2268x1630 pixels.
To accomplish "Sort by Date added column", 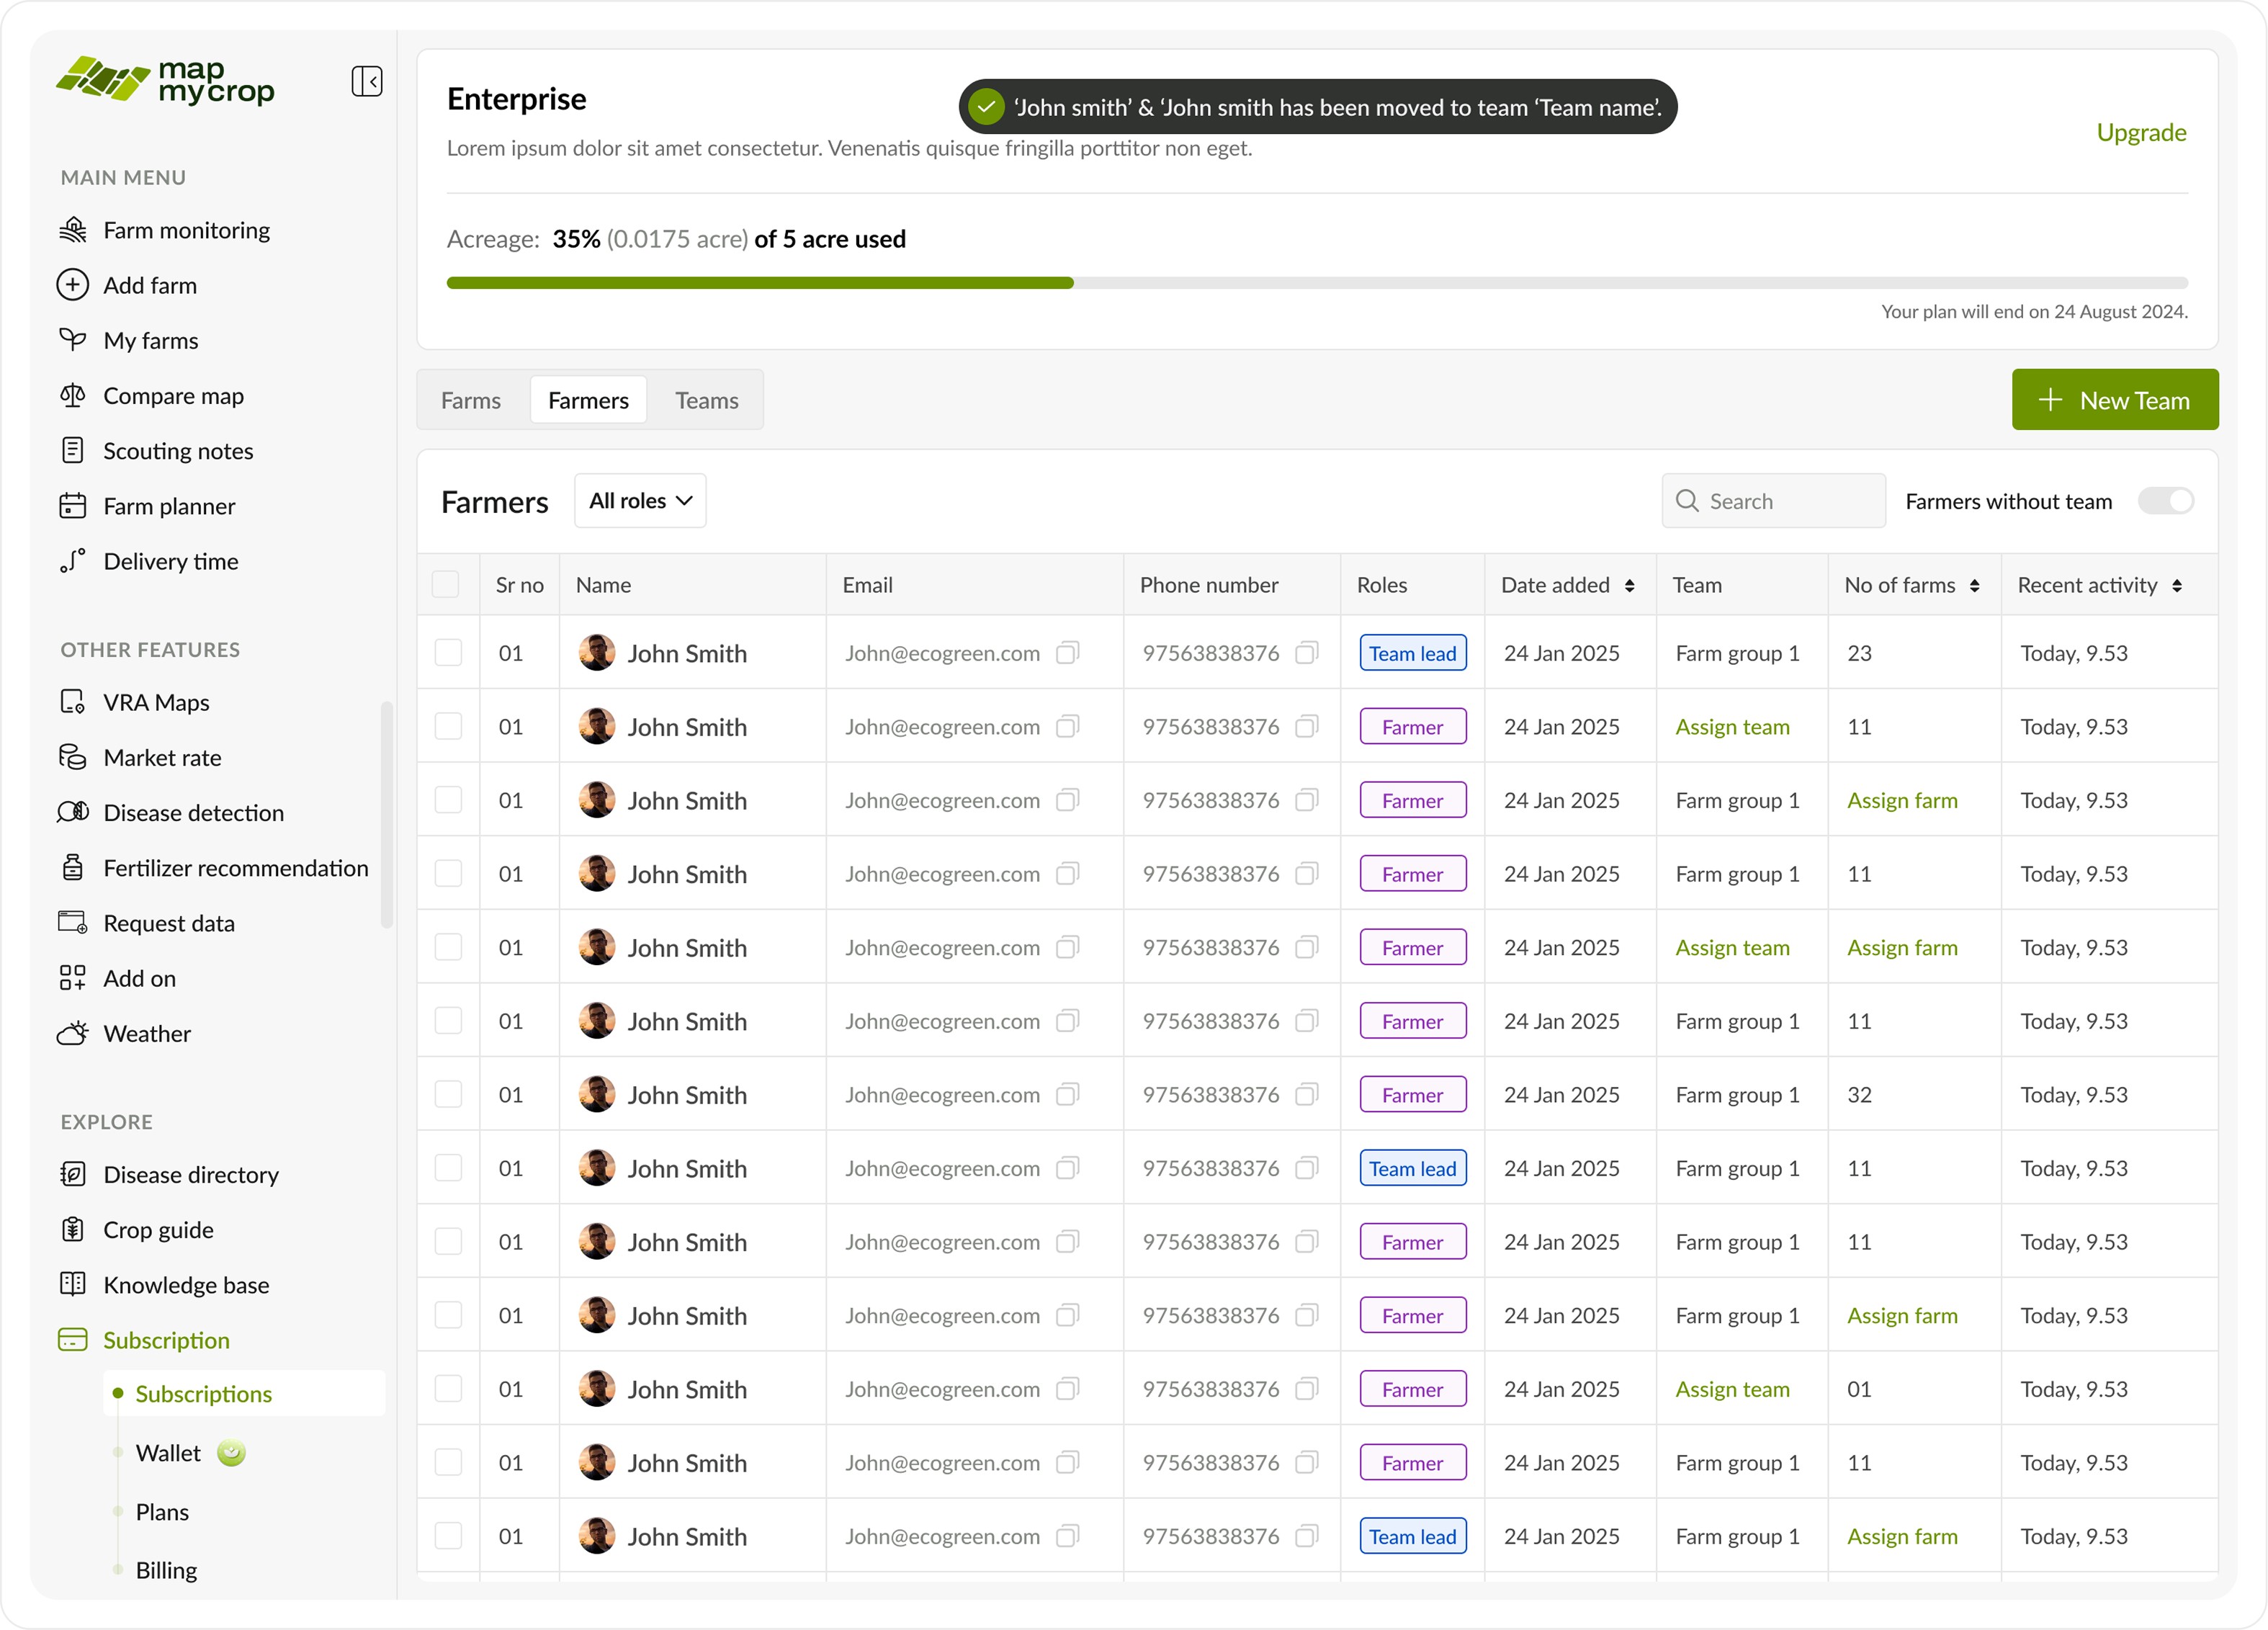I will click(1629, 586).
